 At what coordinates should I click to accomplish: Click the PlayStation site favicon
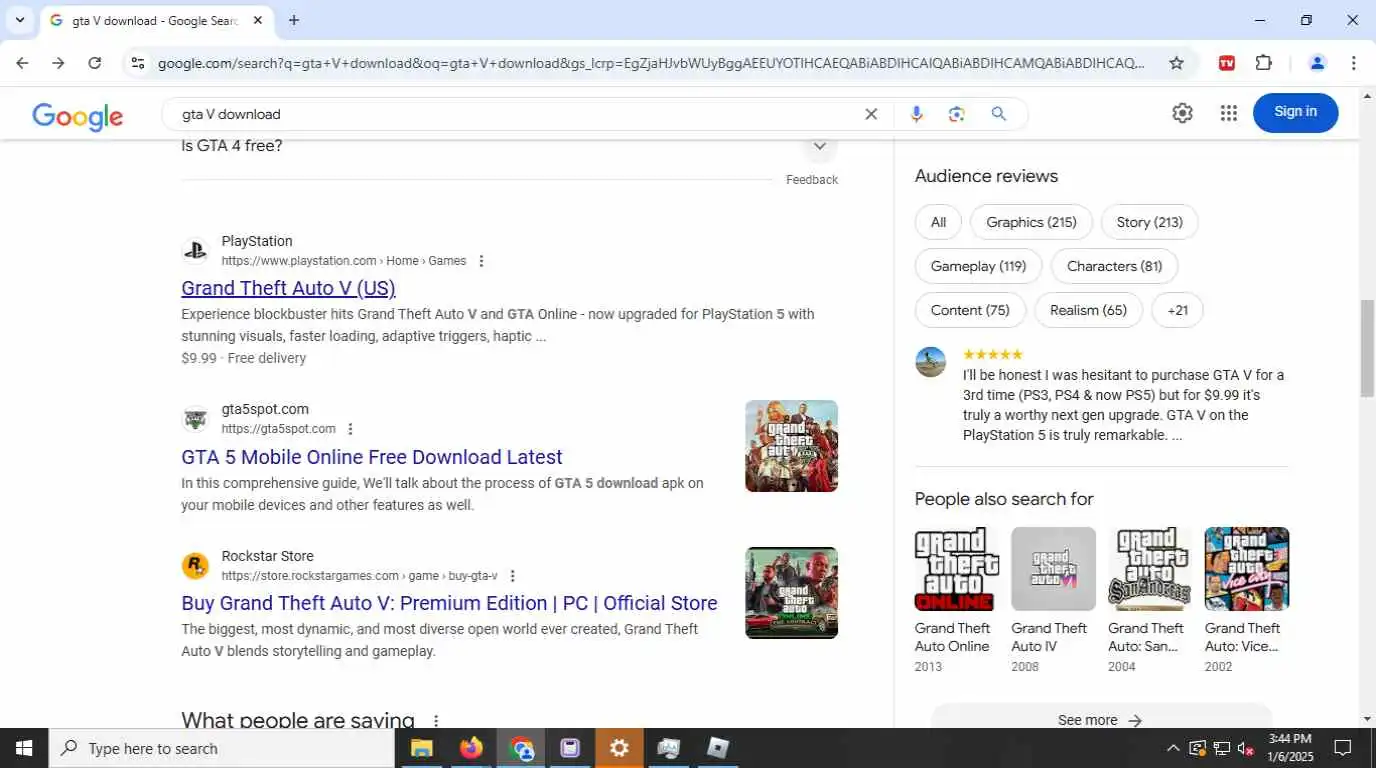pos(195,251)
